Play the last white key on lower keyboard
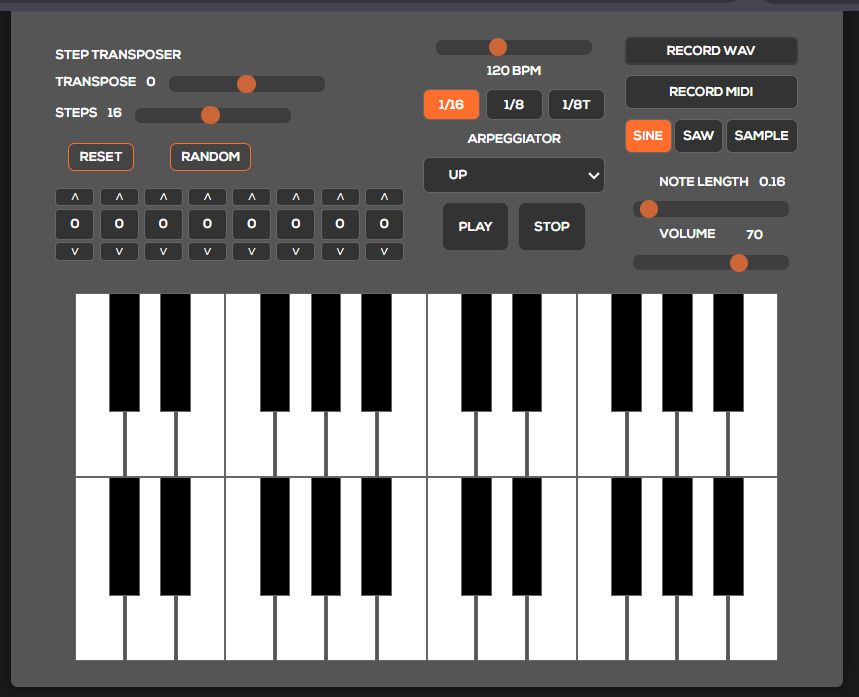 tap(754, 628)
